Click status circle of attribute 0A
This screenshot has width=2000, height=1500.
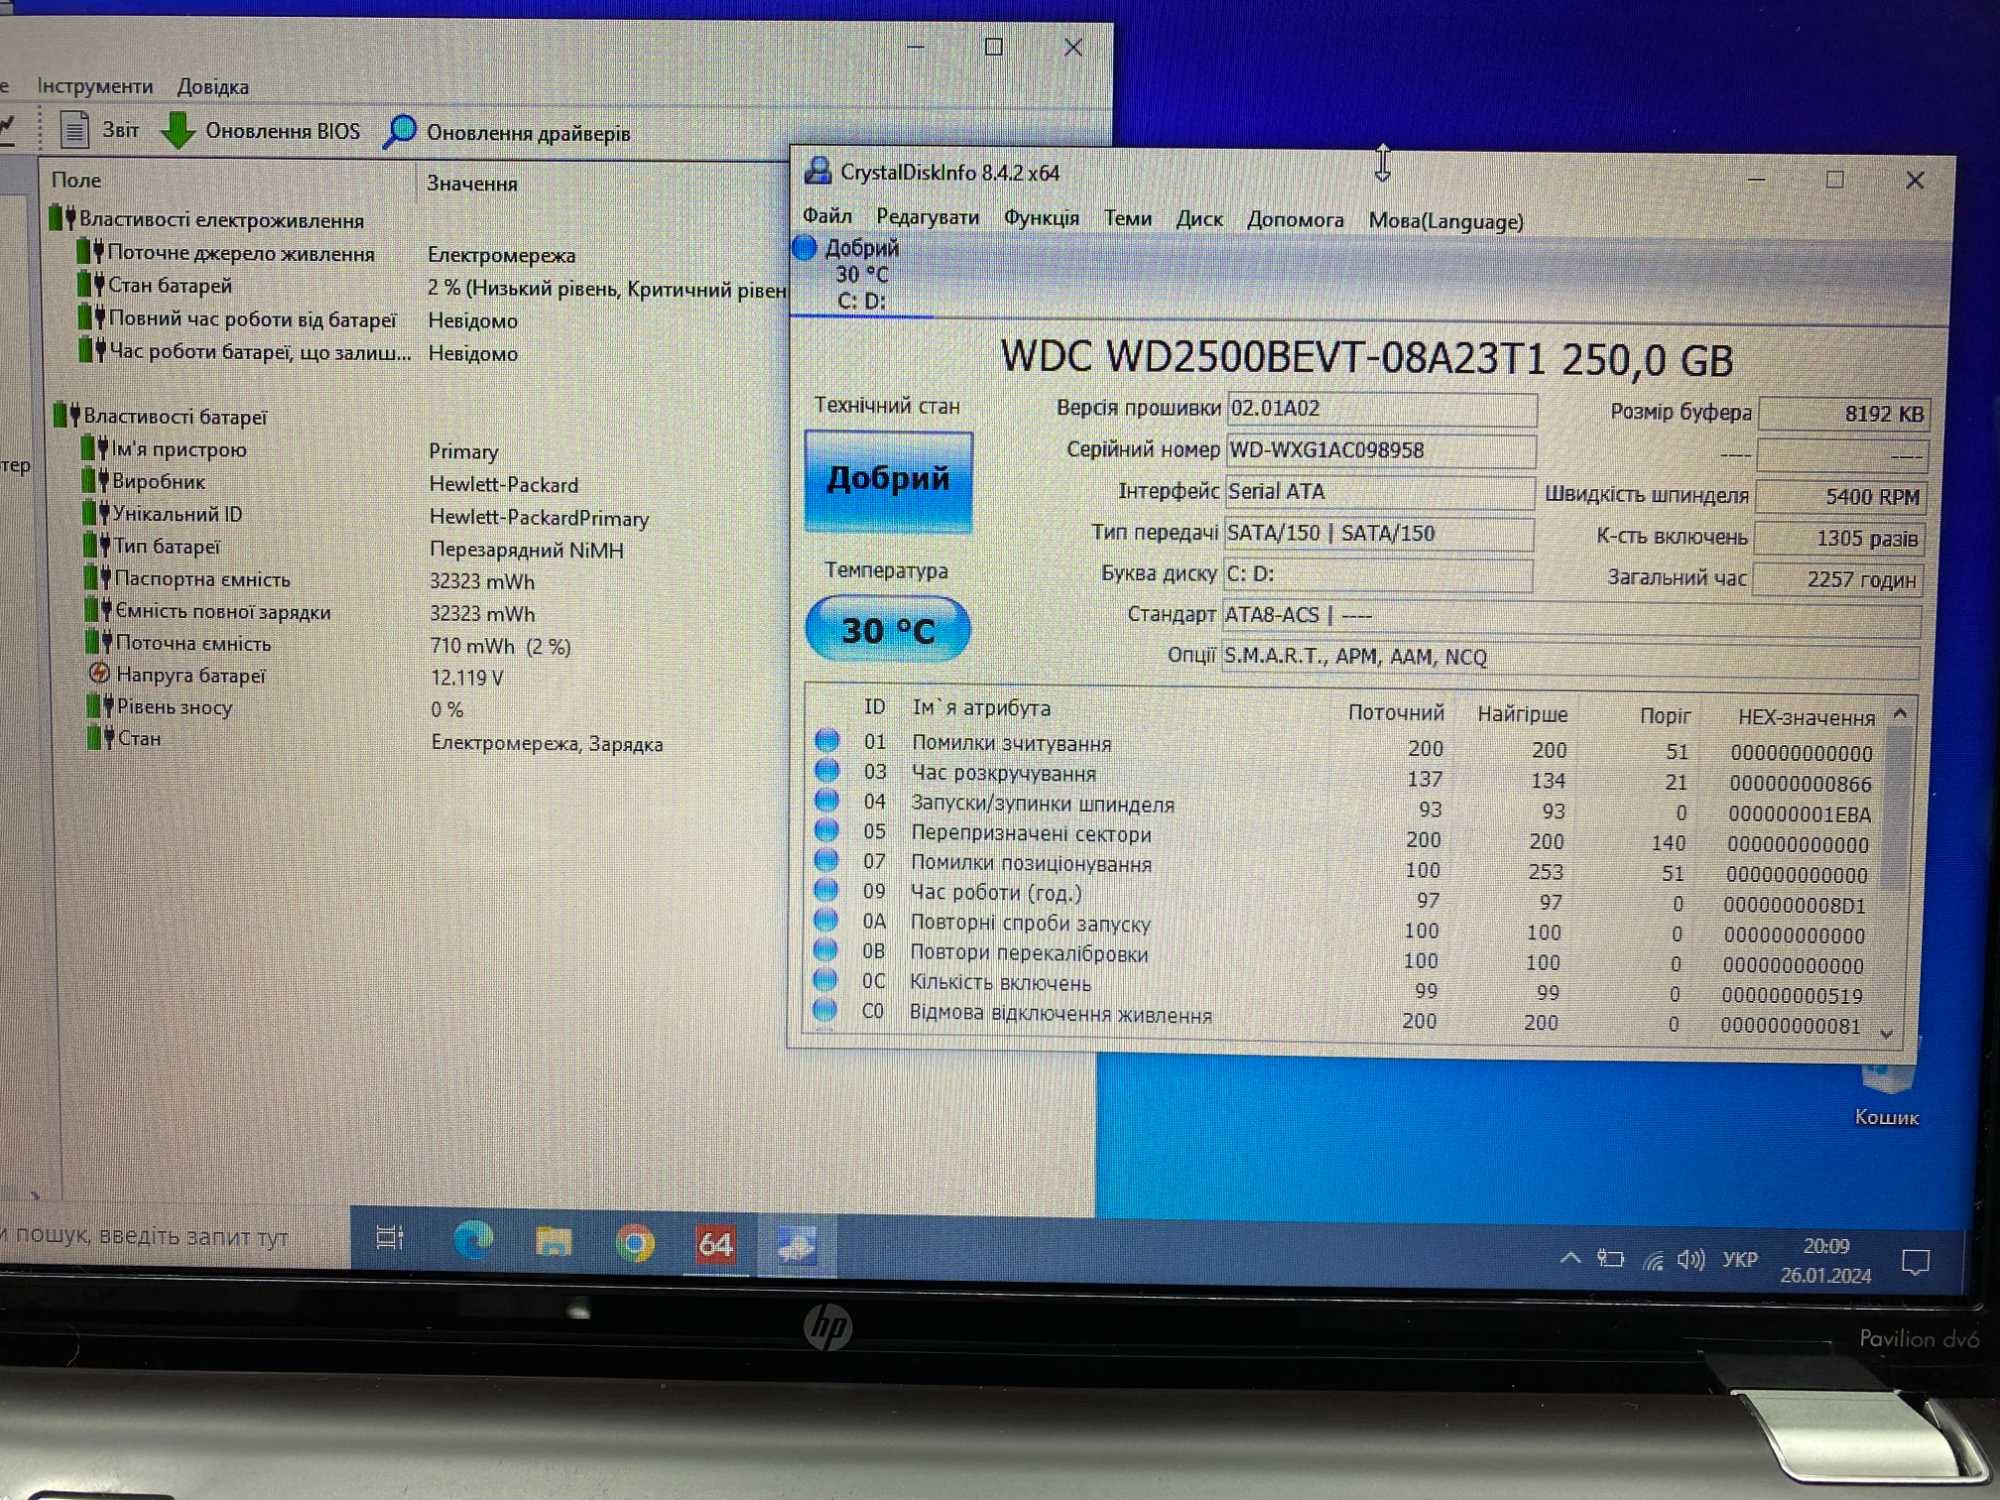coord(826,920)
